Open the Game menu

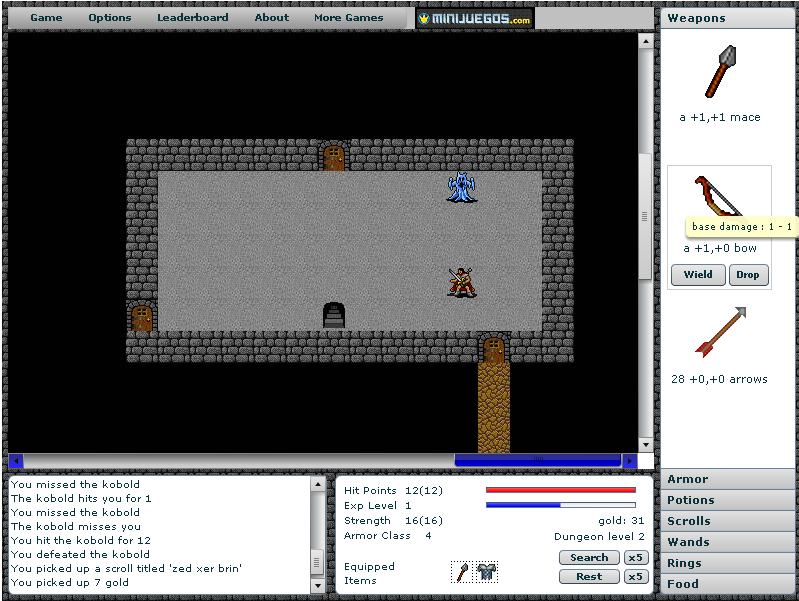pos(46,18)
